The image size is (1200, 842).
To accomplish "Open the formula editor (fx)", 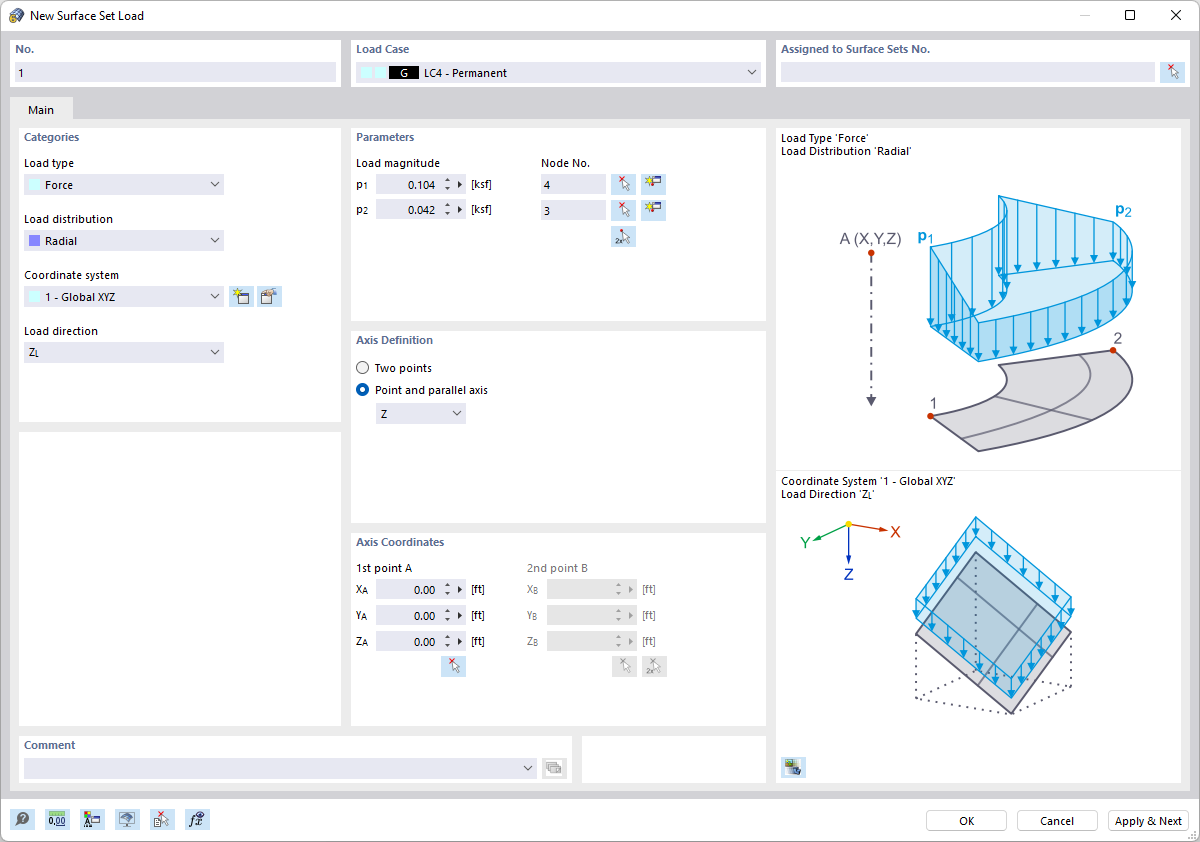I will [197, 819].
